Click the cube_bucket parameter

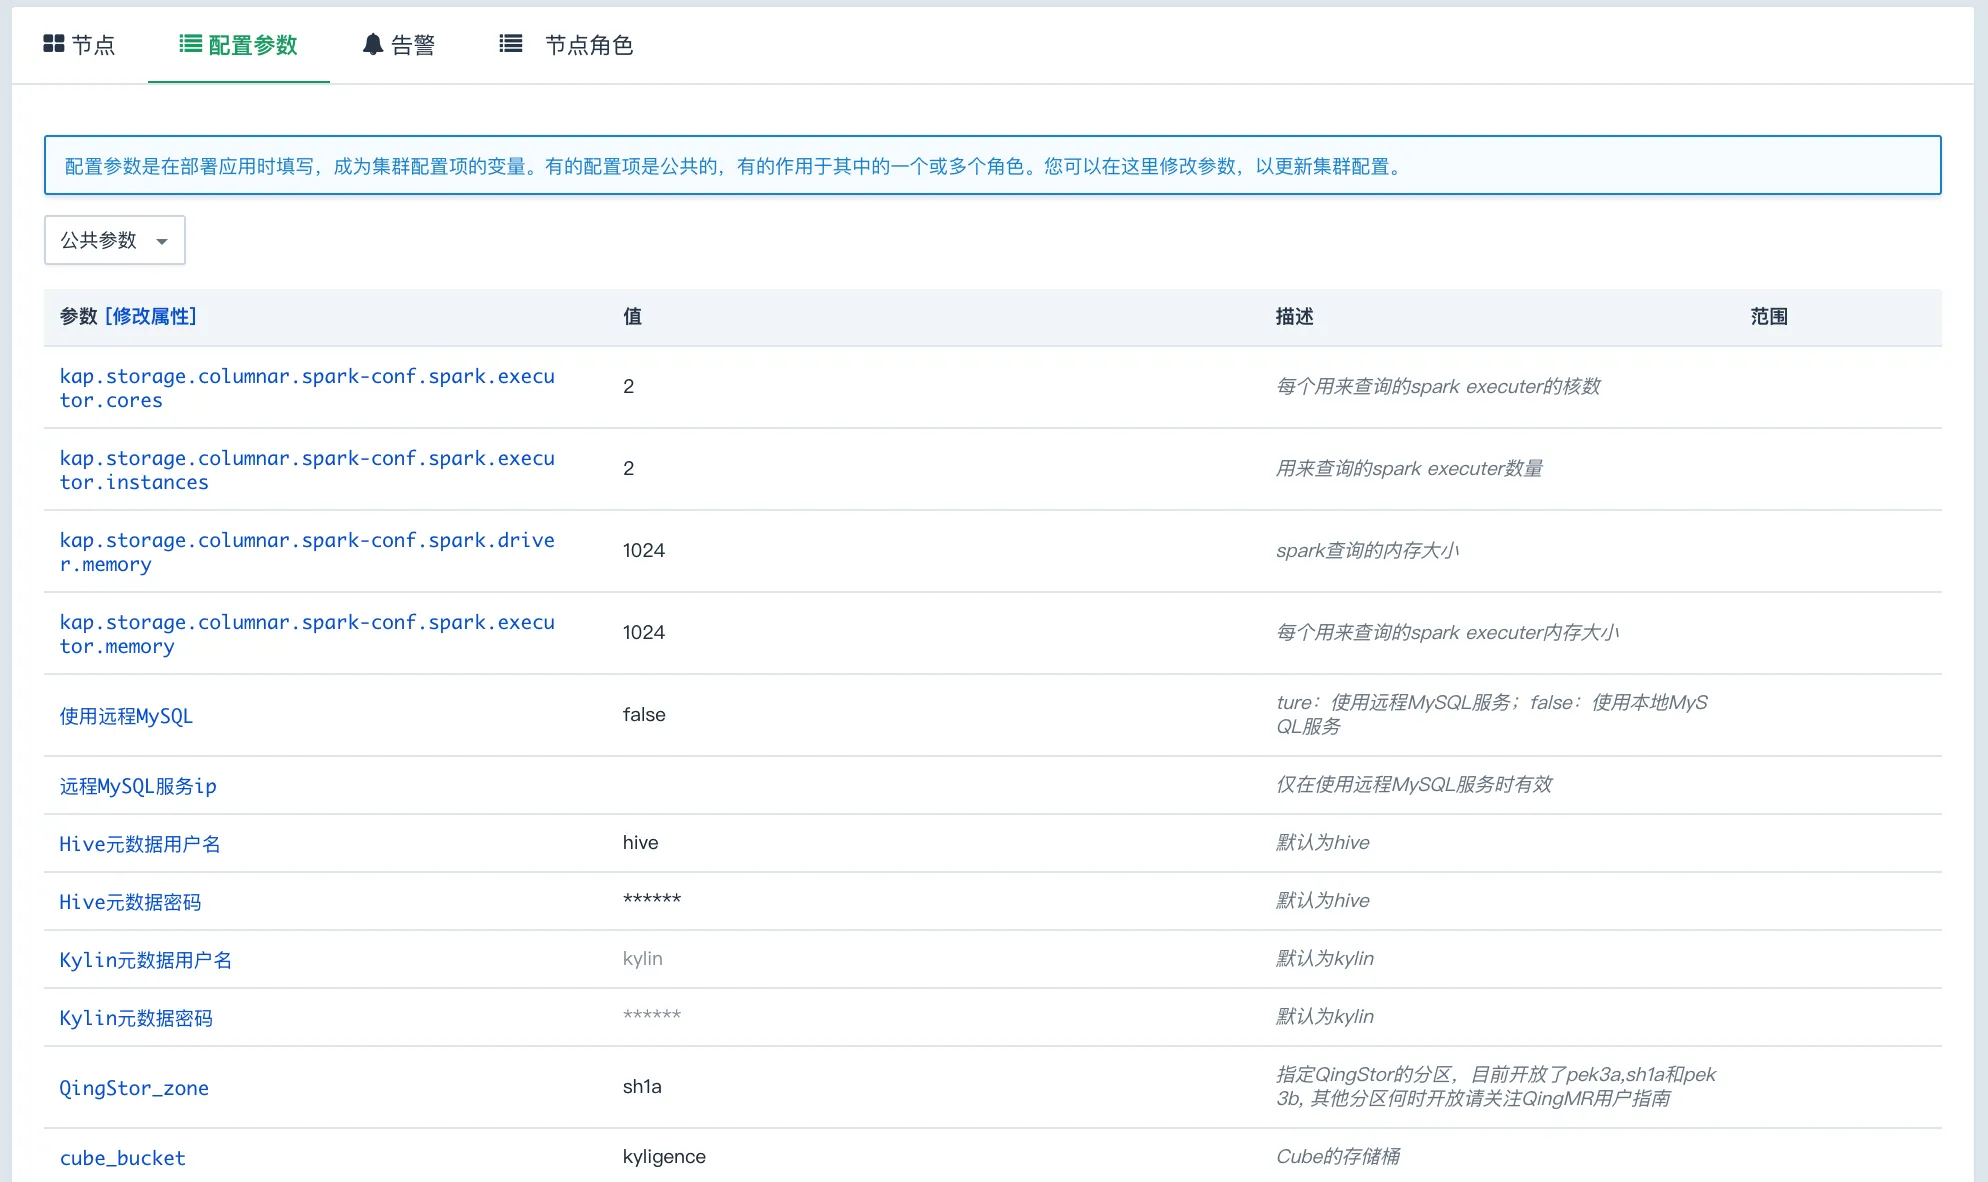123,1158
